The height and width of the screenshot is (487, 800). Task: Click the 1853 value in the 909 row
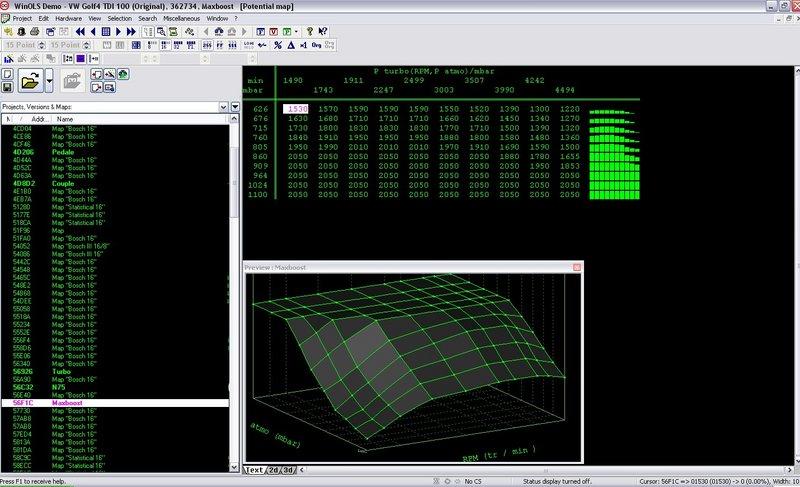569,166
